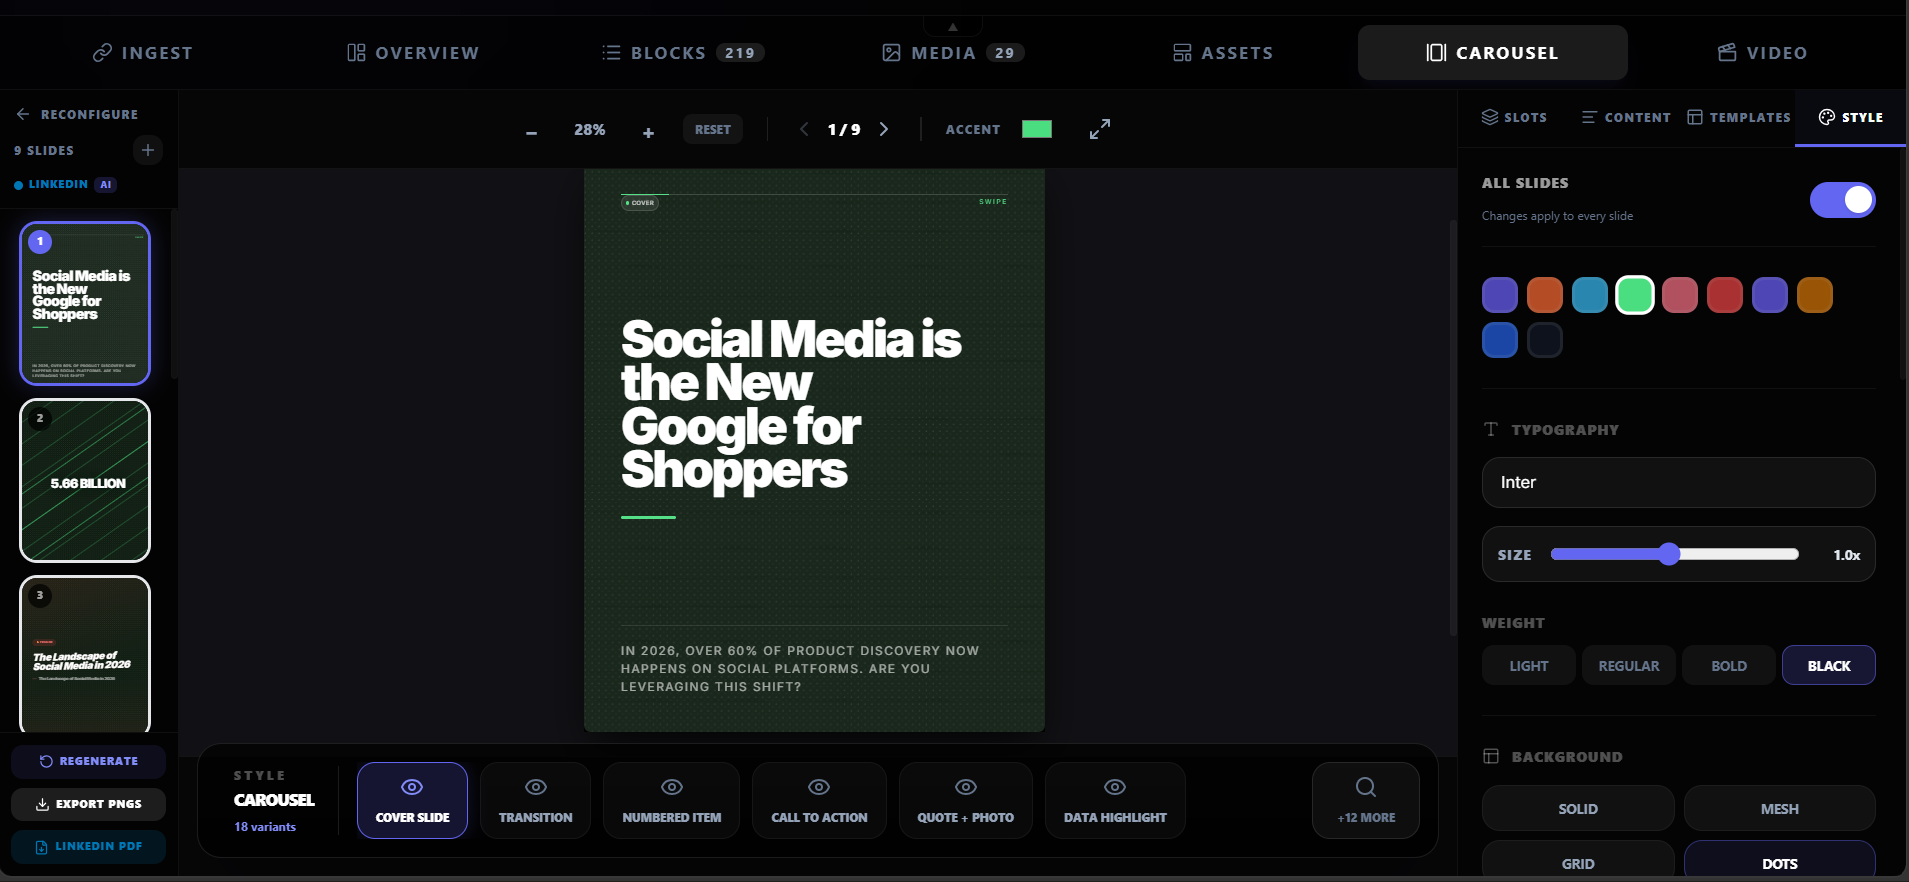Pick the orange accent swatch

[x=1545, y=295]
